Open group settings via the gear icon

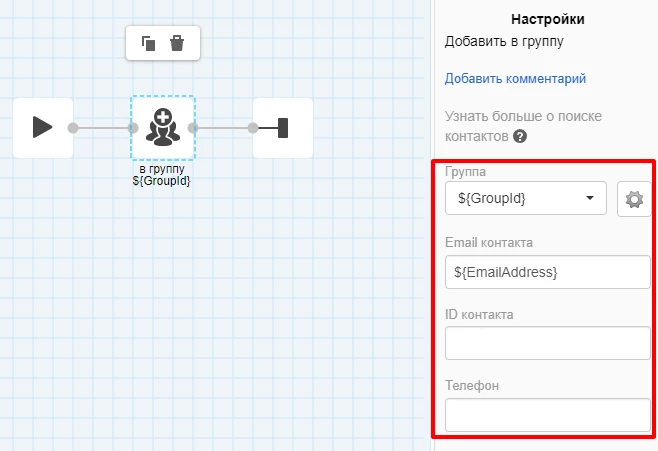tap(634, 199)
